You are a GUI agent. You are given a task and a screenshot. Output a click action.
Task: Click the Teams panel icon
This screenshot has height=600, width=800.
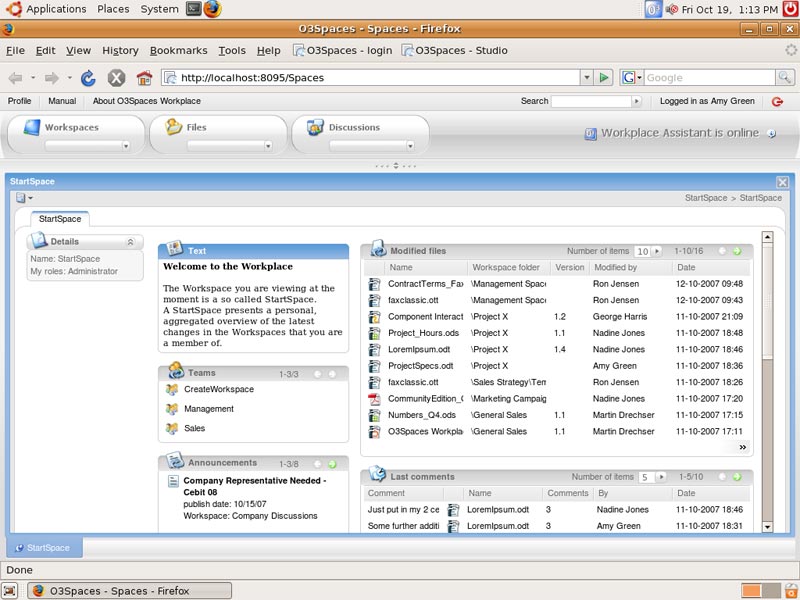[176, 370]
